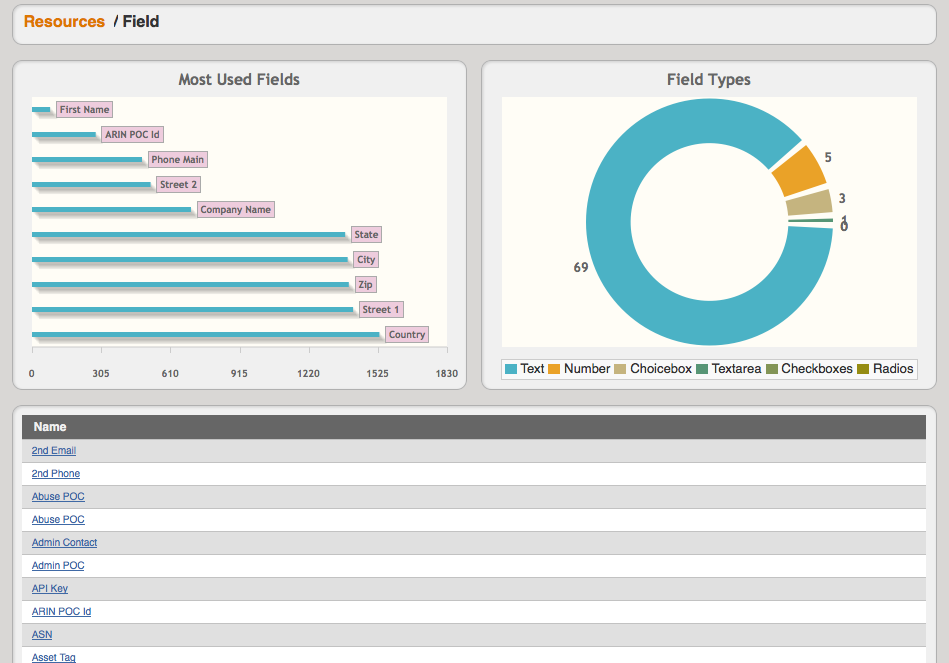Click the Text legend color swatch

click(511, 369)
